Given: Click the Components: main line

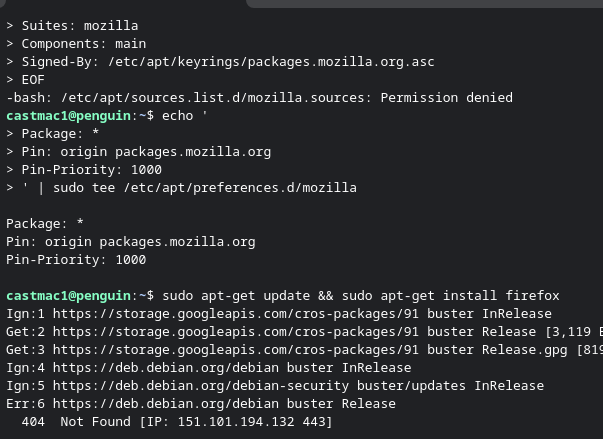Looking at the screenshot, I should pos(84,44).
